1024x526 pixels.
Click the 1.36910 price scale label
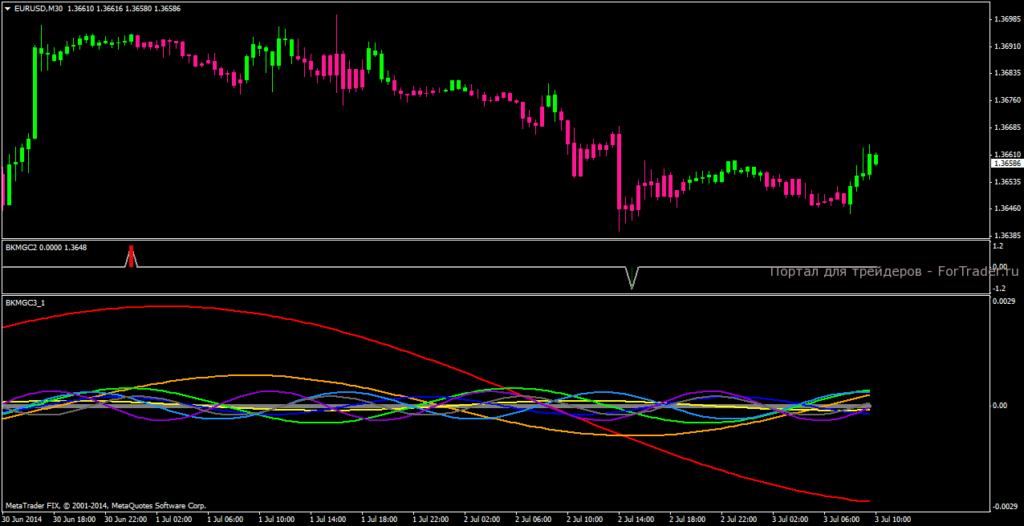click(1006, 46)
